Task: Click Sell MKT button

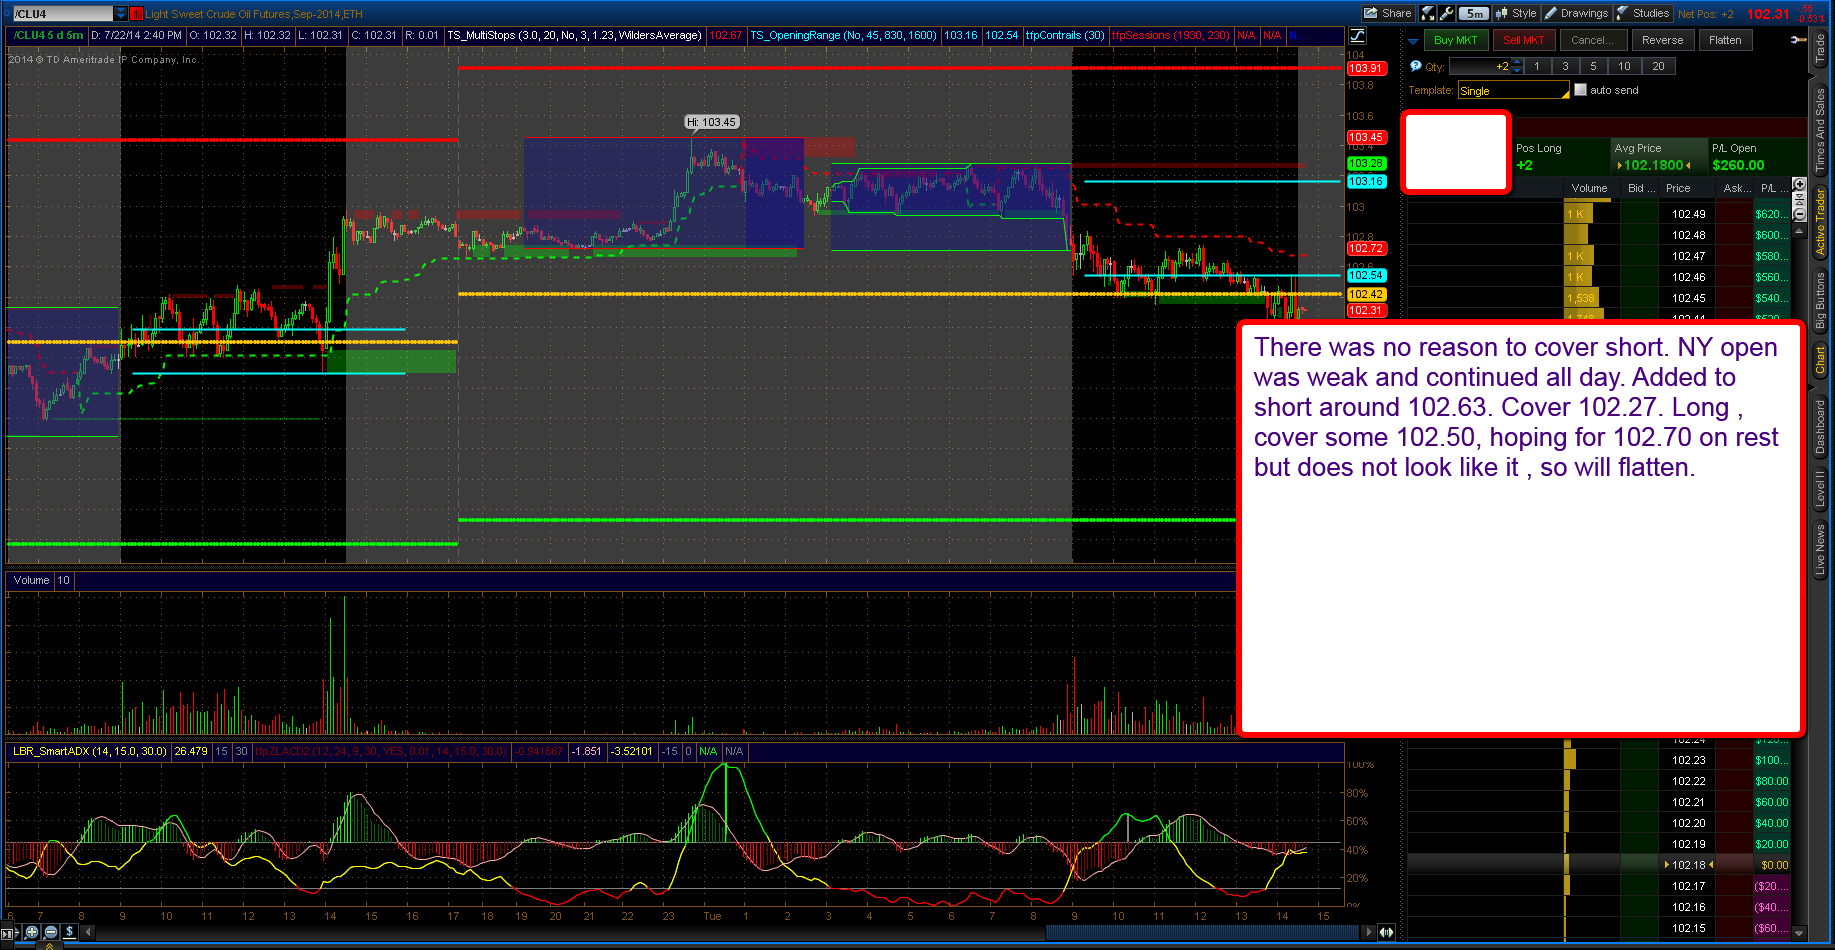Action: [x=1524, y=40]
